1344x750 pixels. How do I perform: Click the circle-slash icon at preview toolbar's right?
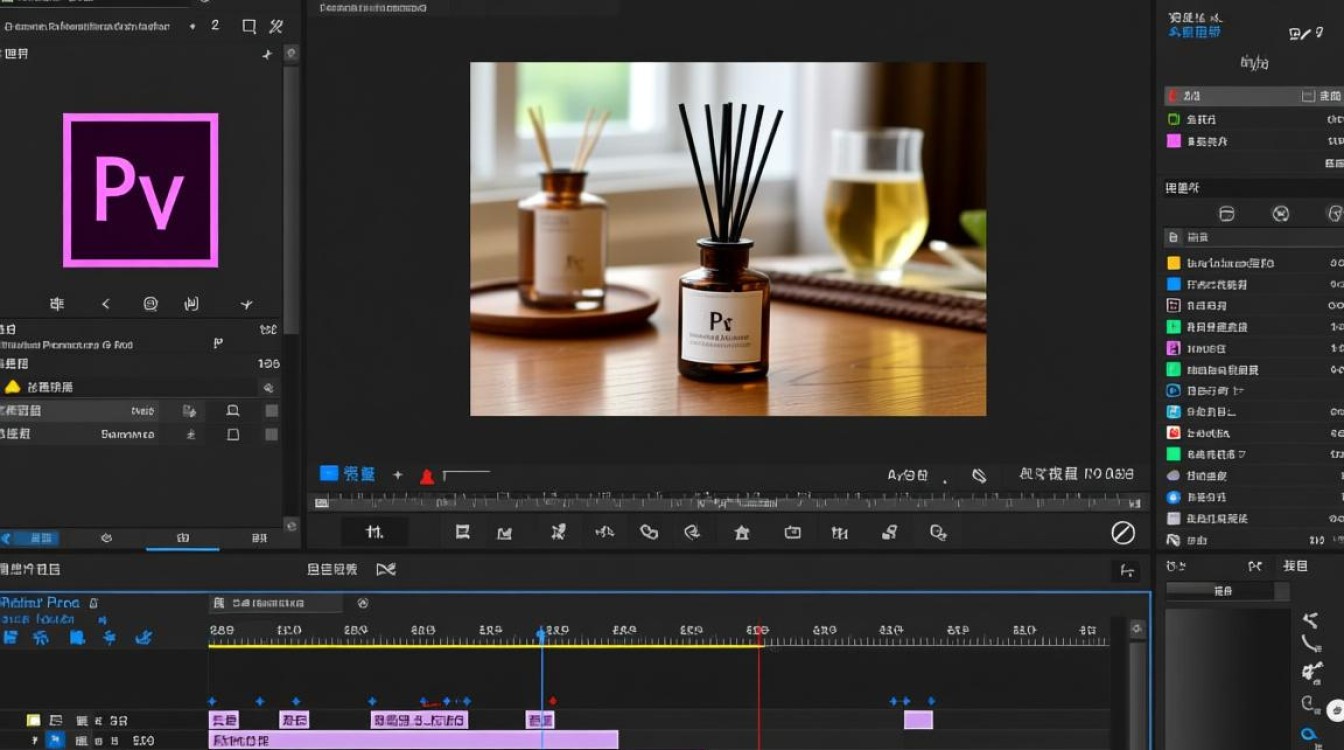click(1123, 533)
